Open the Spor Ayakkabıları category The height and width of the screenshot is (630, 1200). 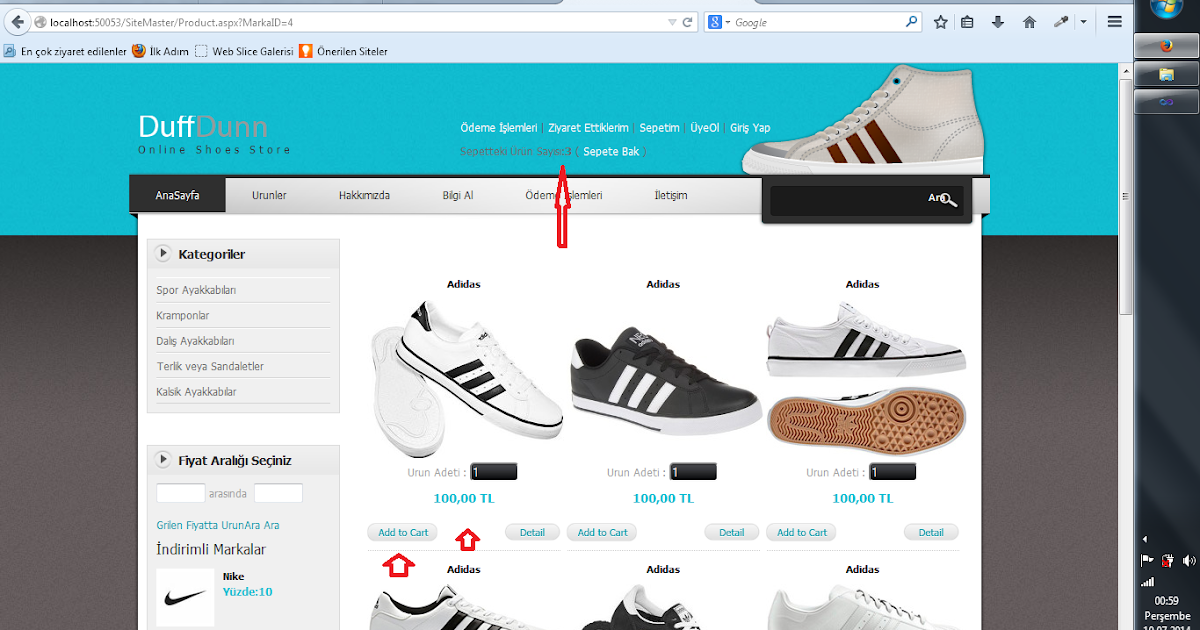point(196,290)
